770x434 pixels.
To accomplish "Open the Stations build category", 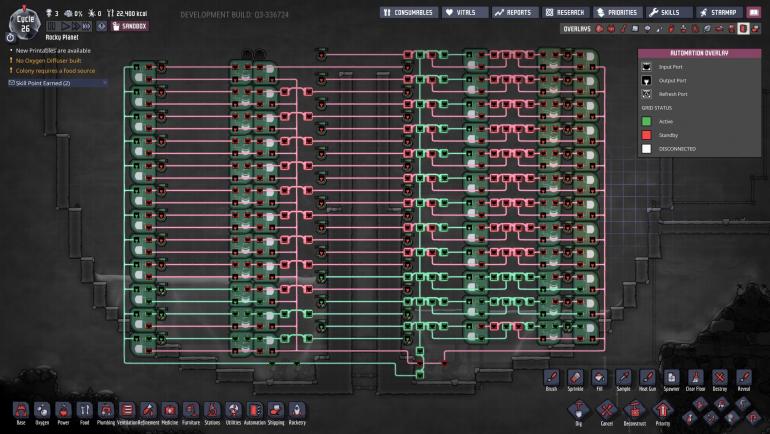I will (212, 411).
